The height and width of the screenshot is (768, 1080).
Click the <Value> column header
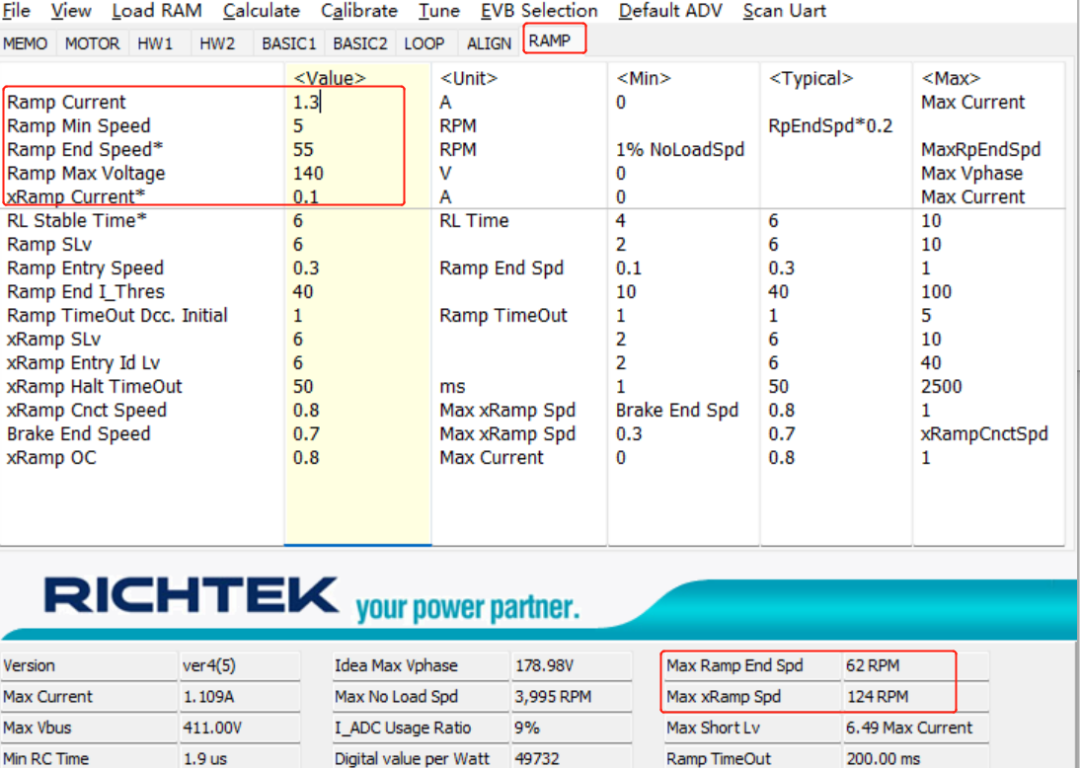[330, 79]
